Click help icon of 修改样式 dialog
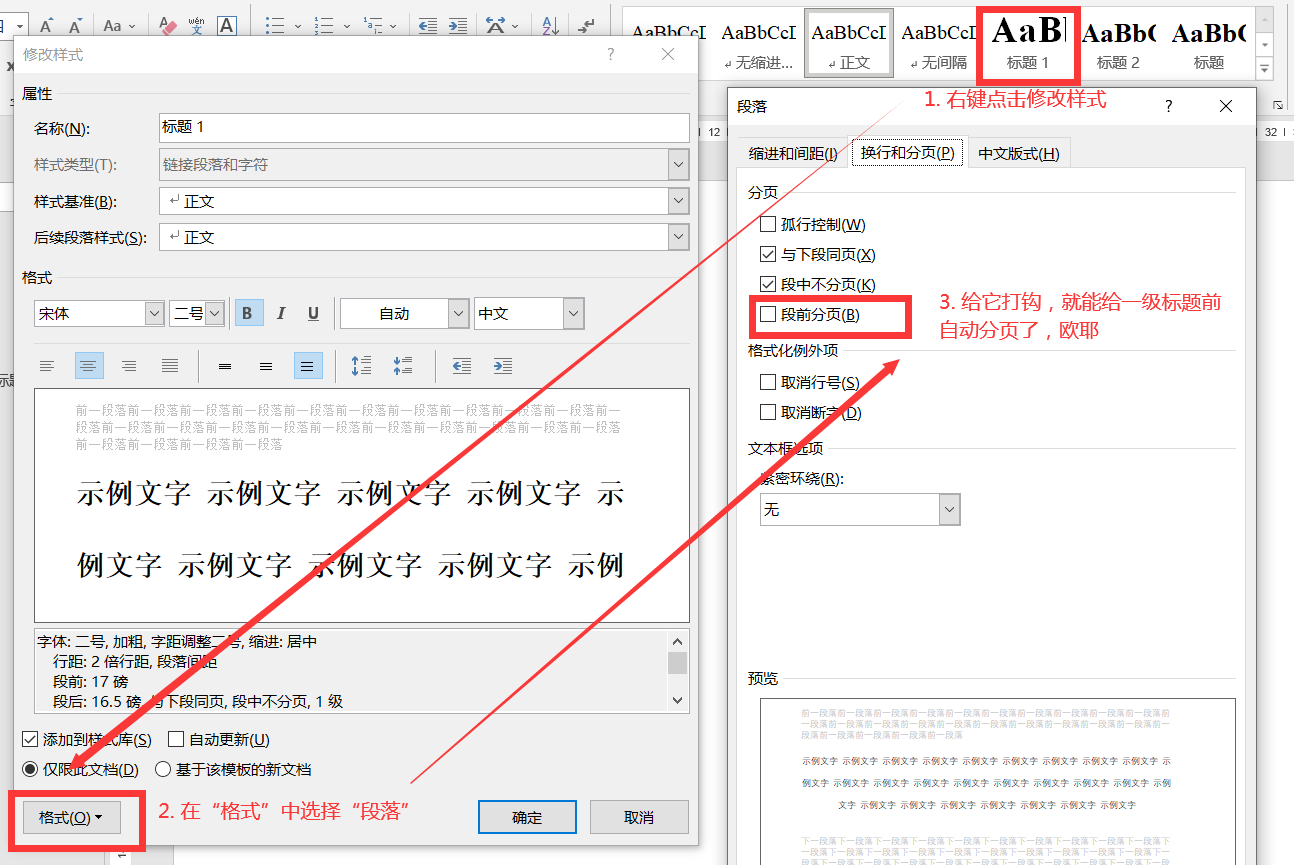Image resolution: width=1294 pixels, height=865 pixels. tap(611, 55)
